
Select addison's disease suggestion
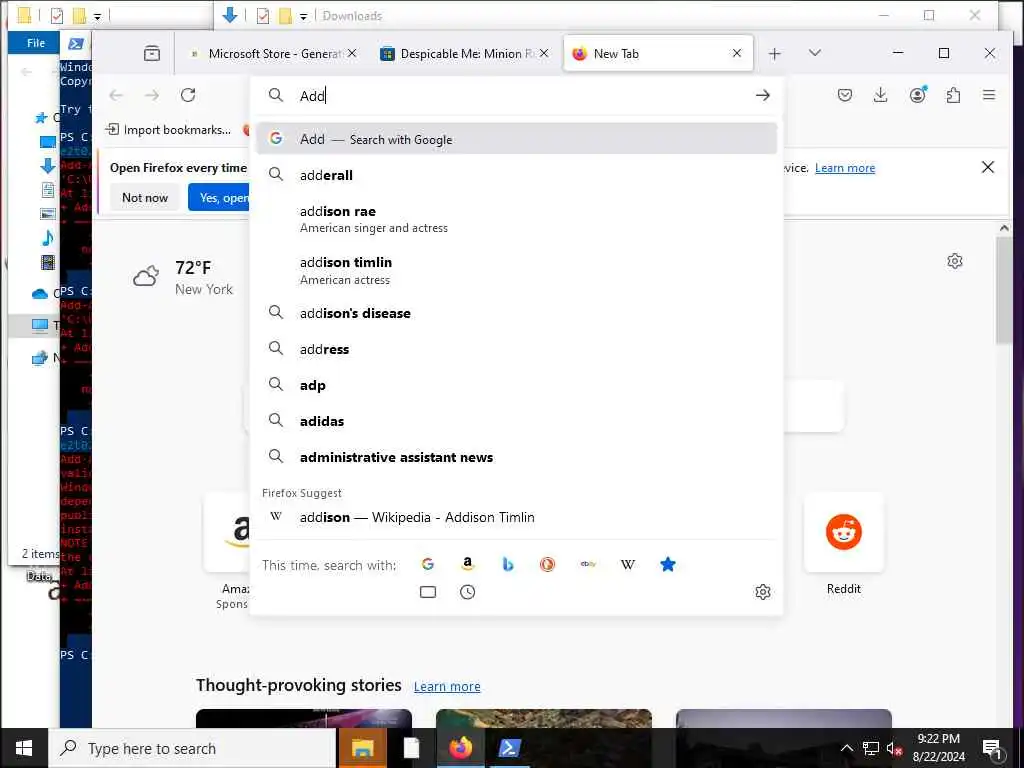point(517,313)
